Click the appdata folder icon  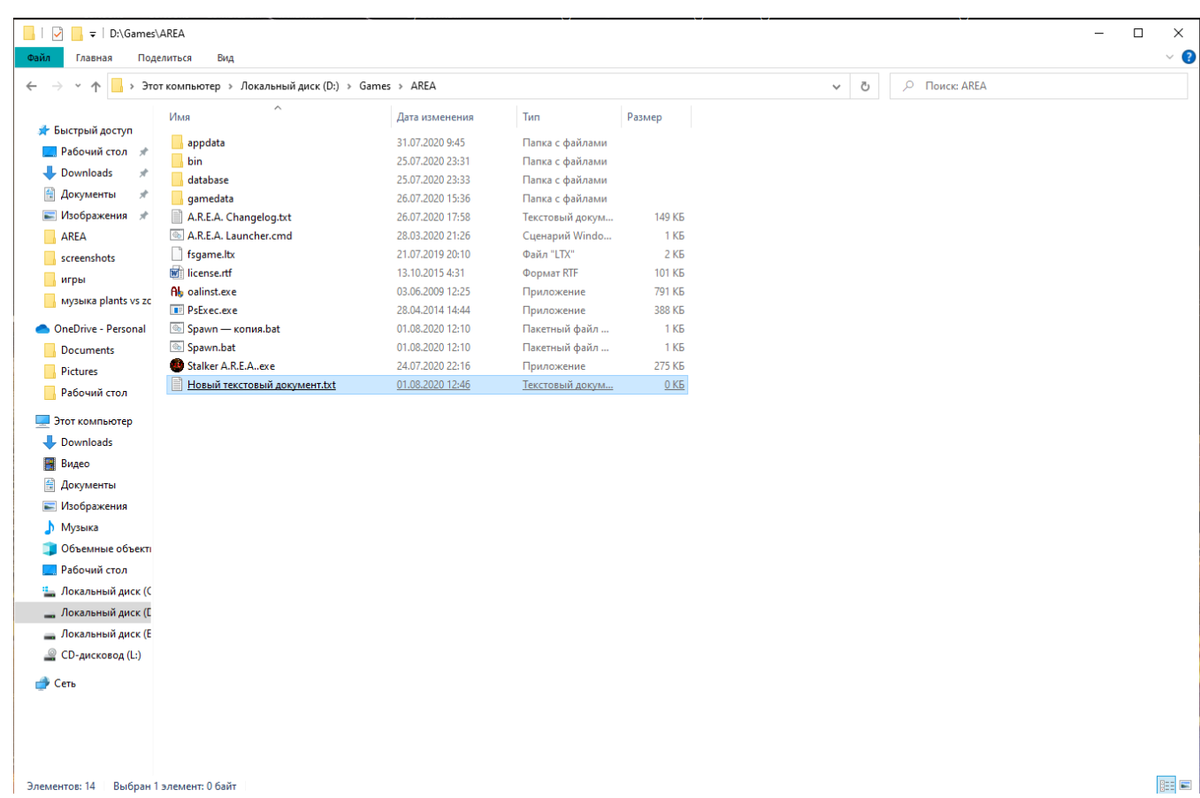point(177,142)
